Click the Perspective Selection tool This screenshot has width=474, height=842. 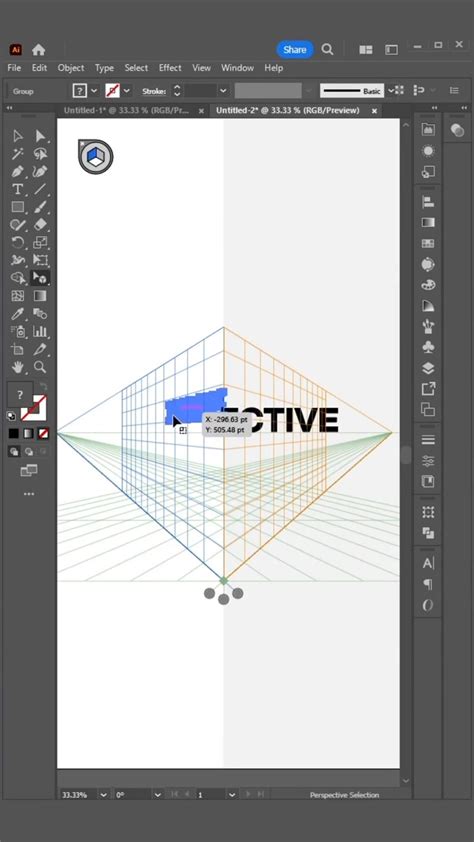40,278
